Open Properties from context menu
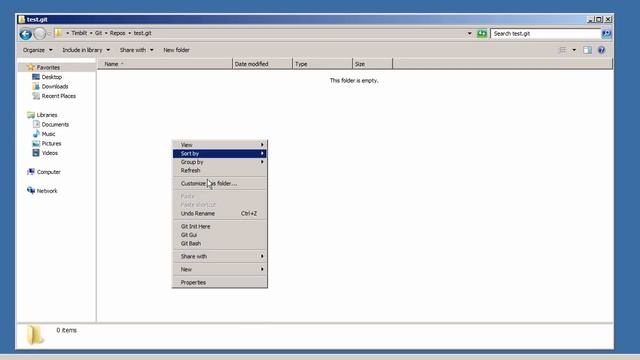 tap(220, 282)
